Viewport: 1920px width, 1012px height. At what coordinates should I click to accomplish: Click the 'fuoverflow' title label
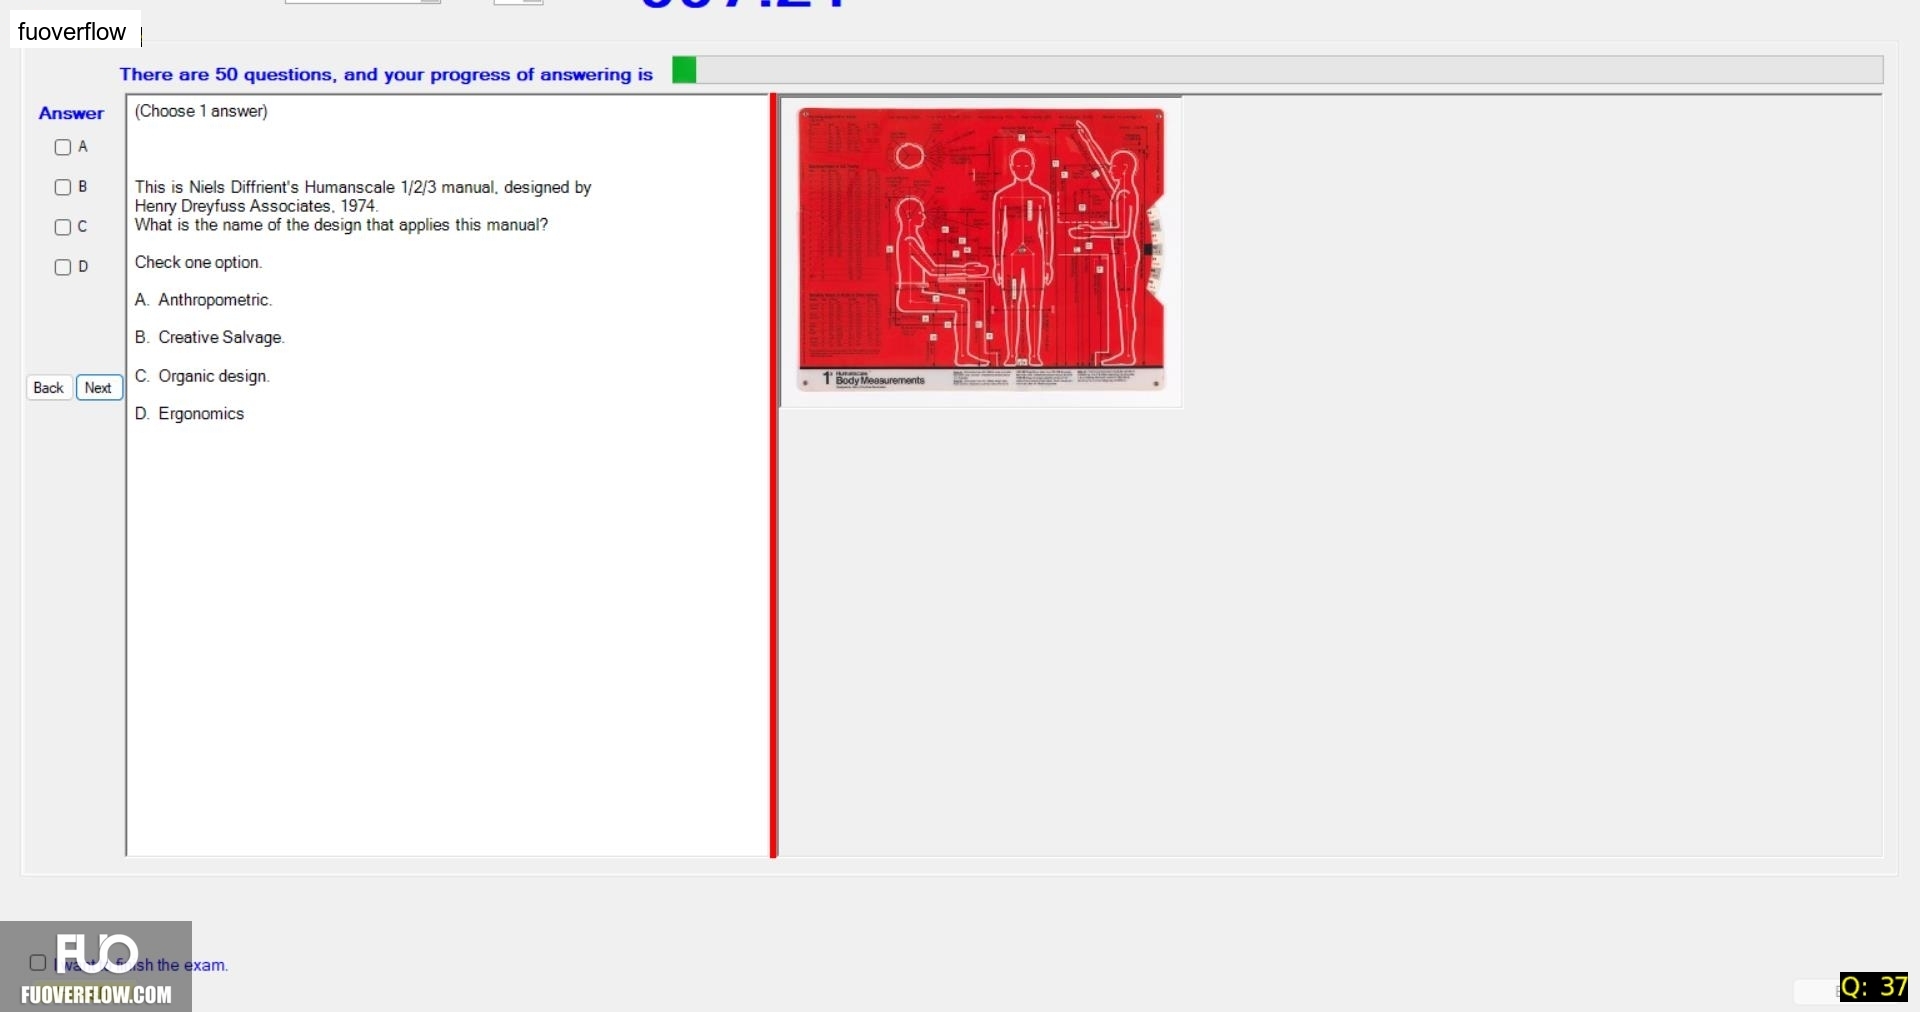(72, 32)
